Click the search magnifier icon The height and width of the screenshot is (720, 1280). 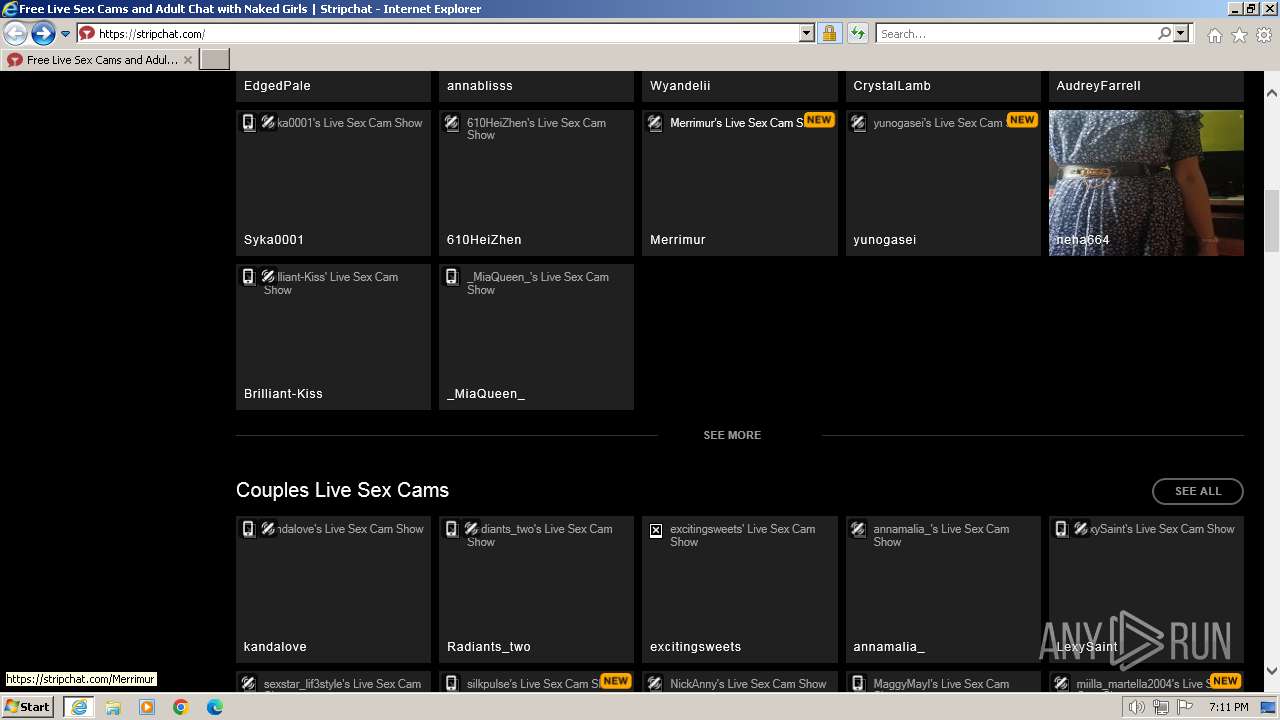[1164, 34]
